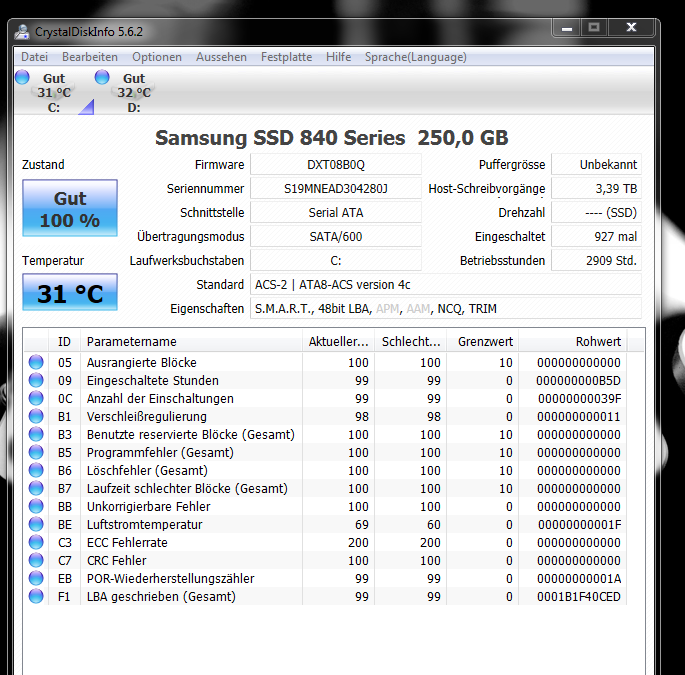Viewport: 685px width, 675px height.
Task: Click status orb of row B3 Benutzte reservierte Blöcke
Action: tap(36, 434)
